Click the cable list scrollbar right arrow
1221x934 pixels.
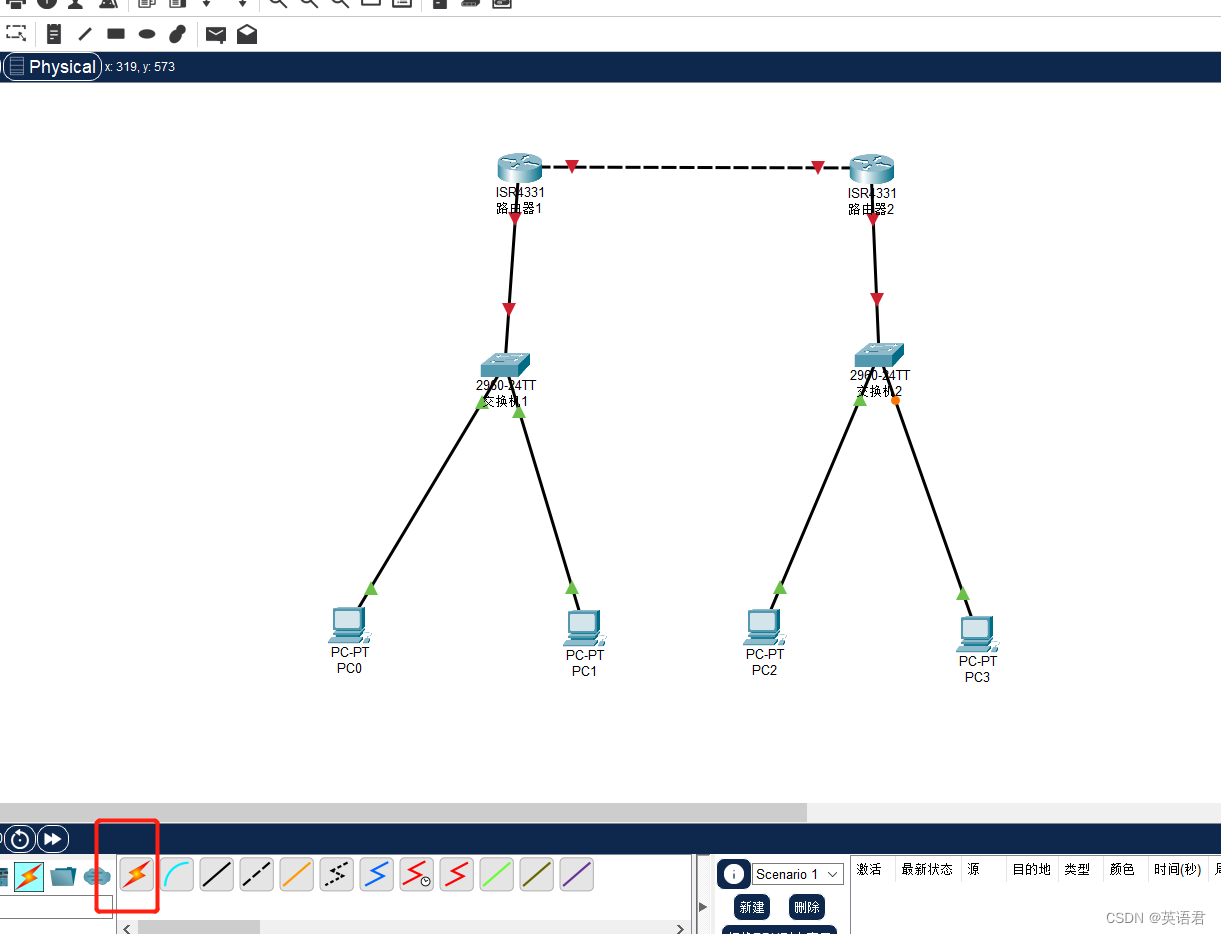click(x=681, y=928)
